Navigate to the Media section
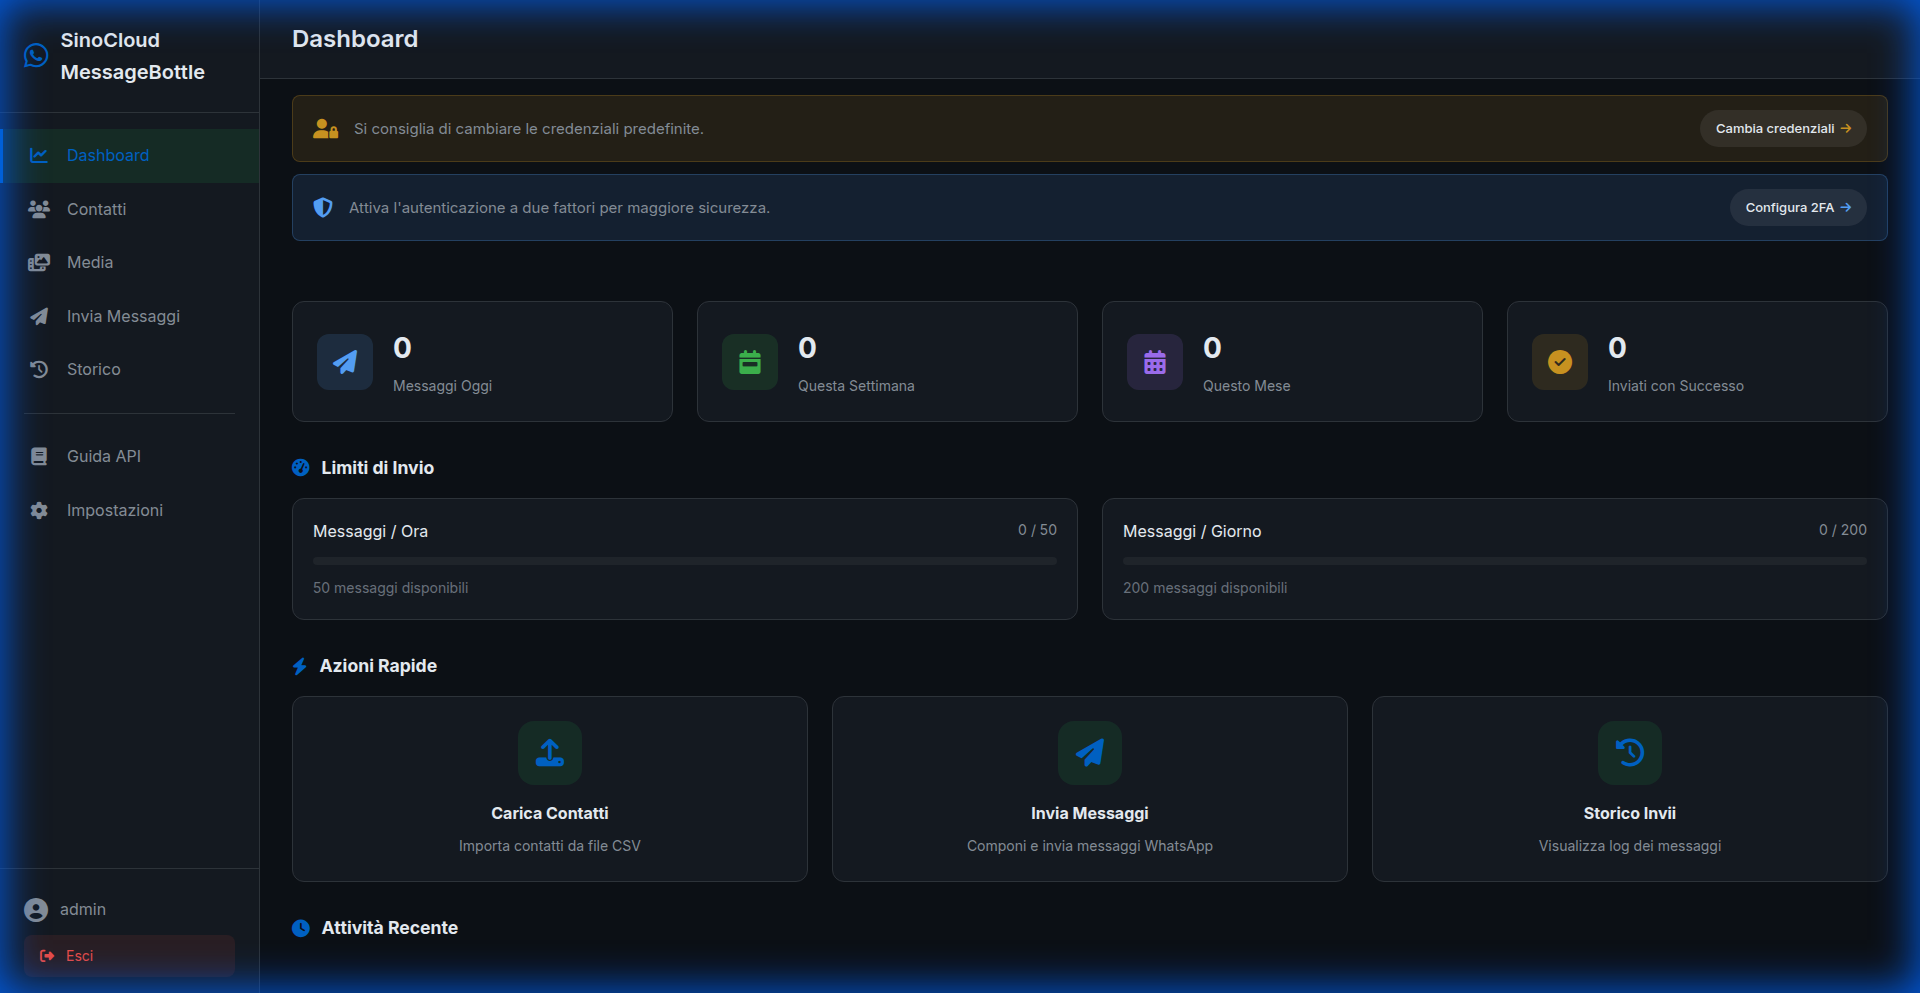The image size is (1920, 993). (90, 262)
